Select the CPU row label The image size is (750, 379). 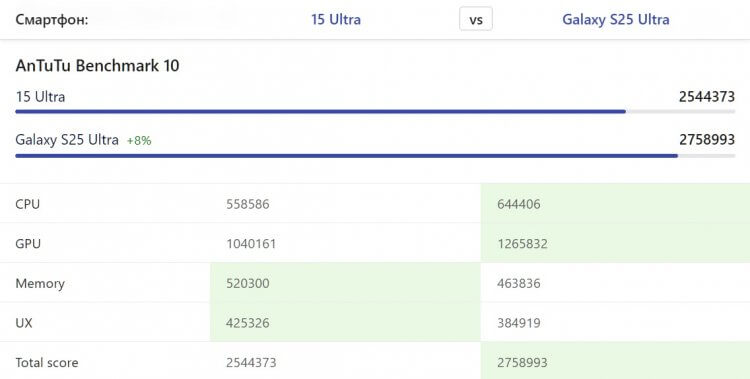coord(28,204)
